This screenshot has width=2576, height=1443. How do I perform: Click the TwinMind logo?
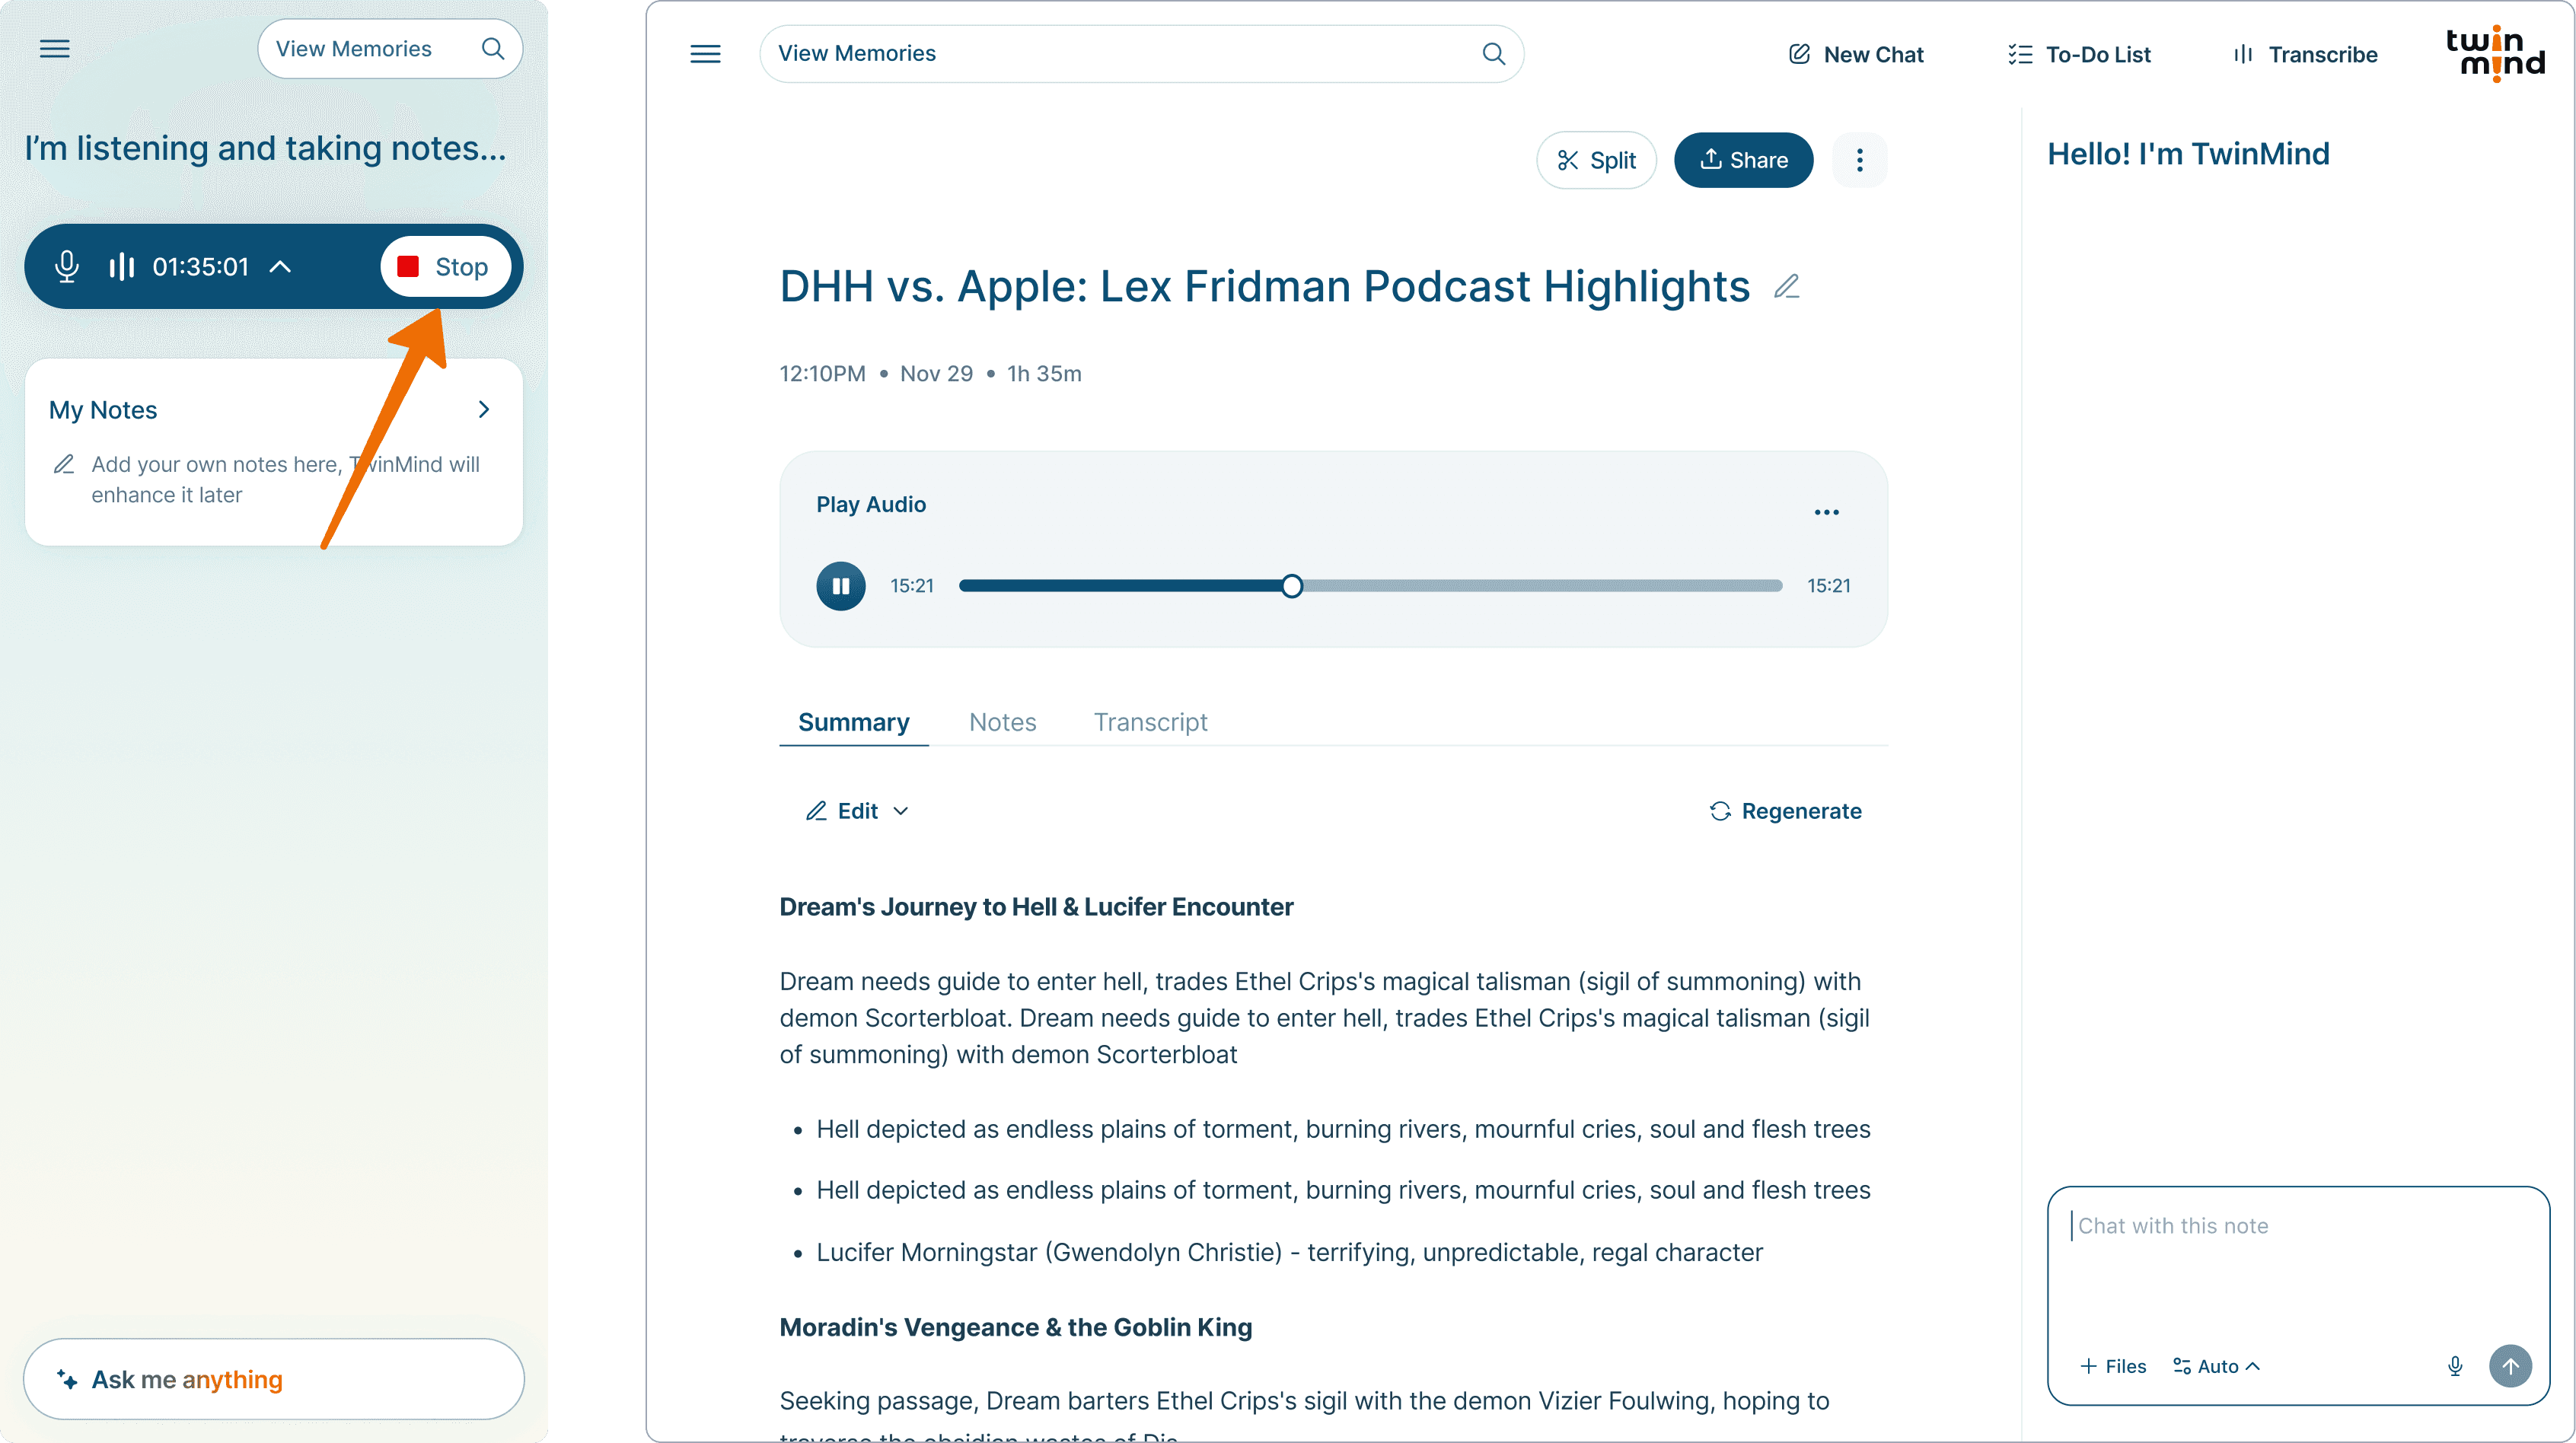2495,54
